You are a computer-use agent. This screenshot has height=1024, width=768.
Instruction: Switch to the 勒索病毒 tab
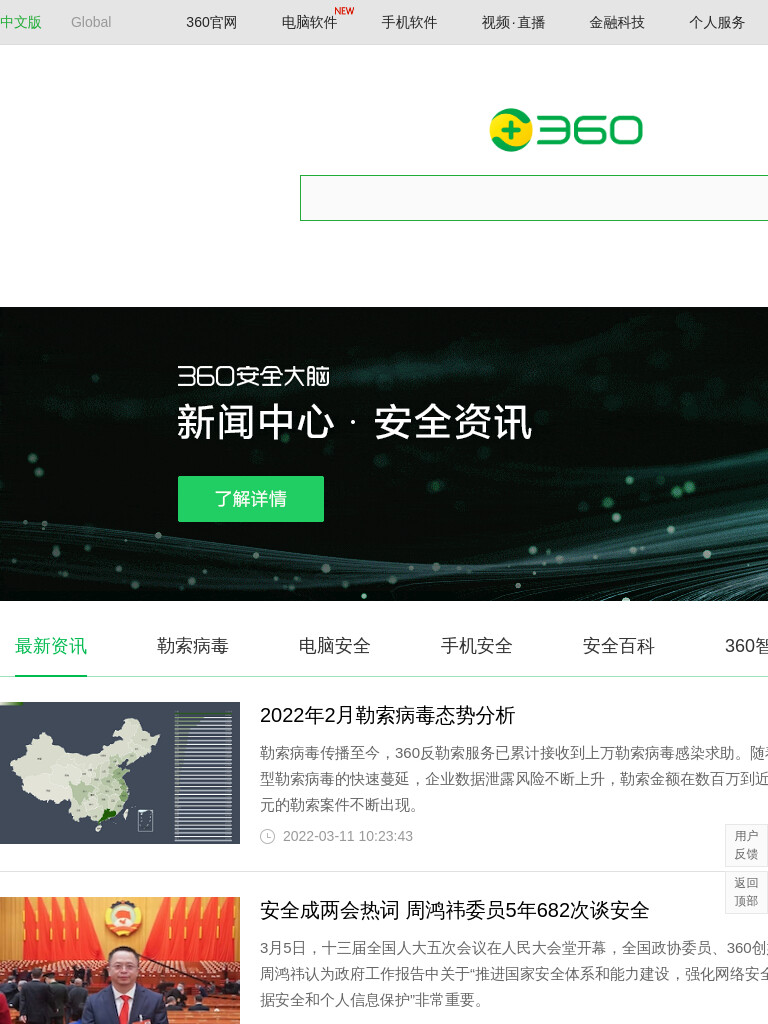193,646
